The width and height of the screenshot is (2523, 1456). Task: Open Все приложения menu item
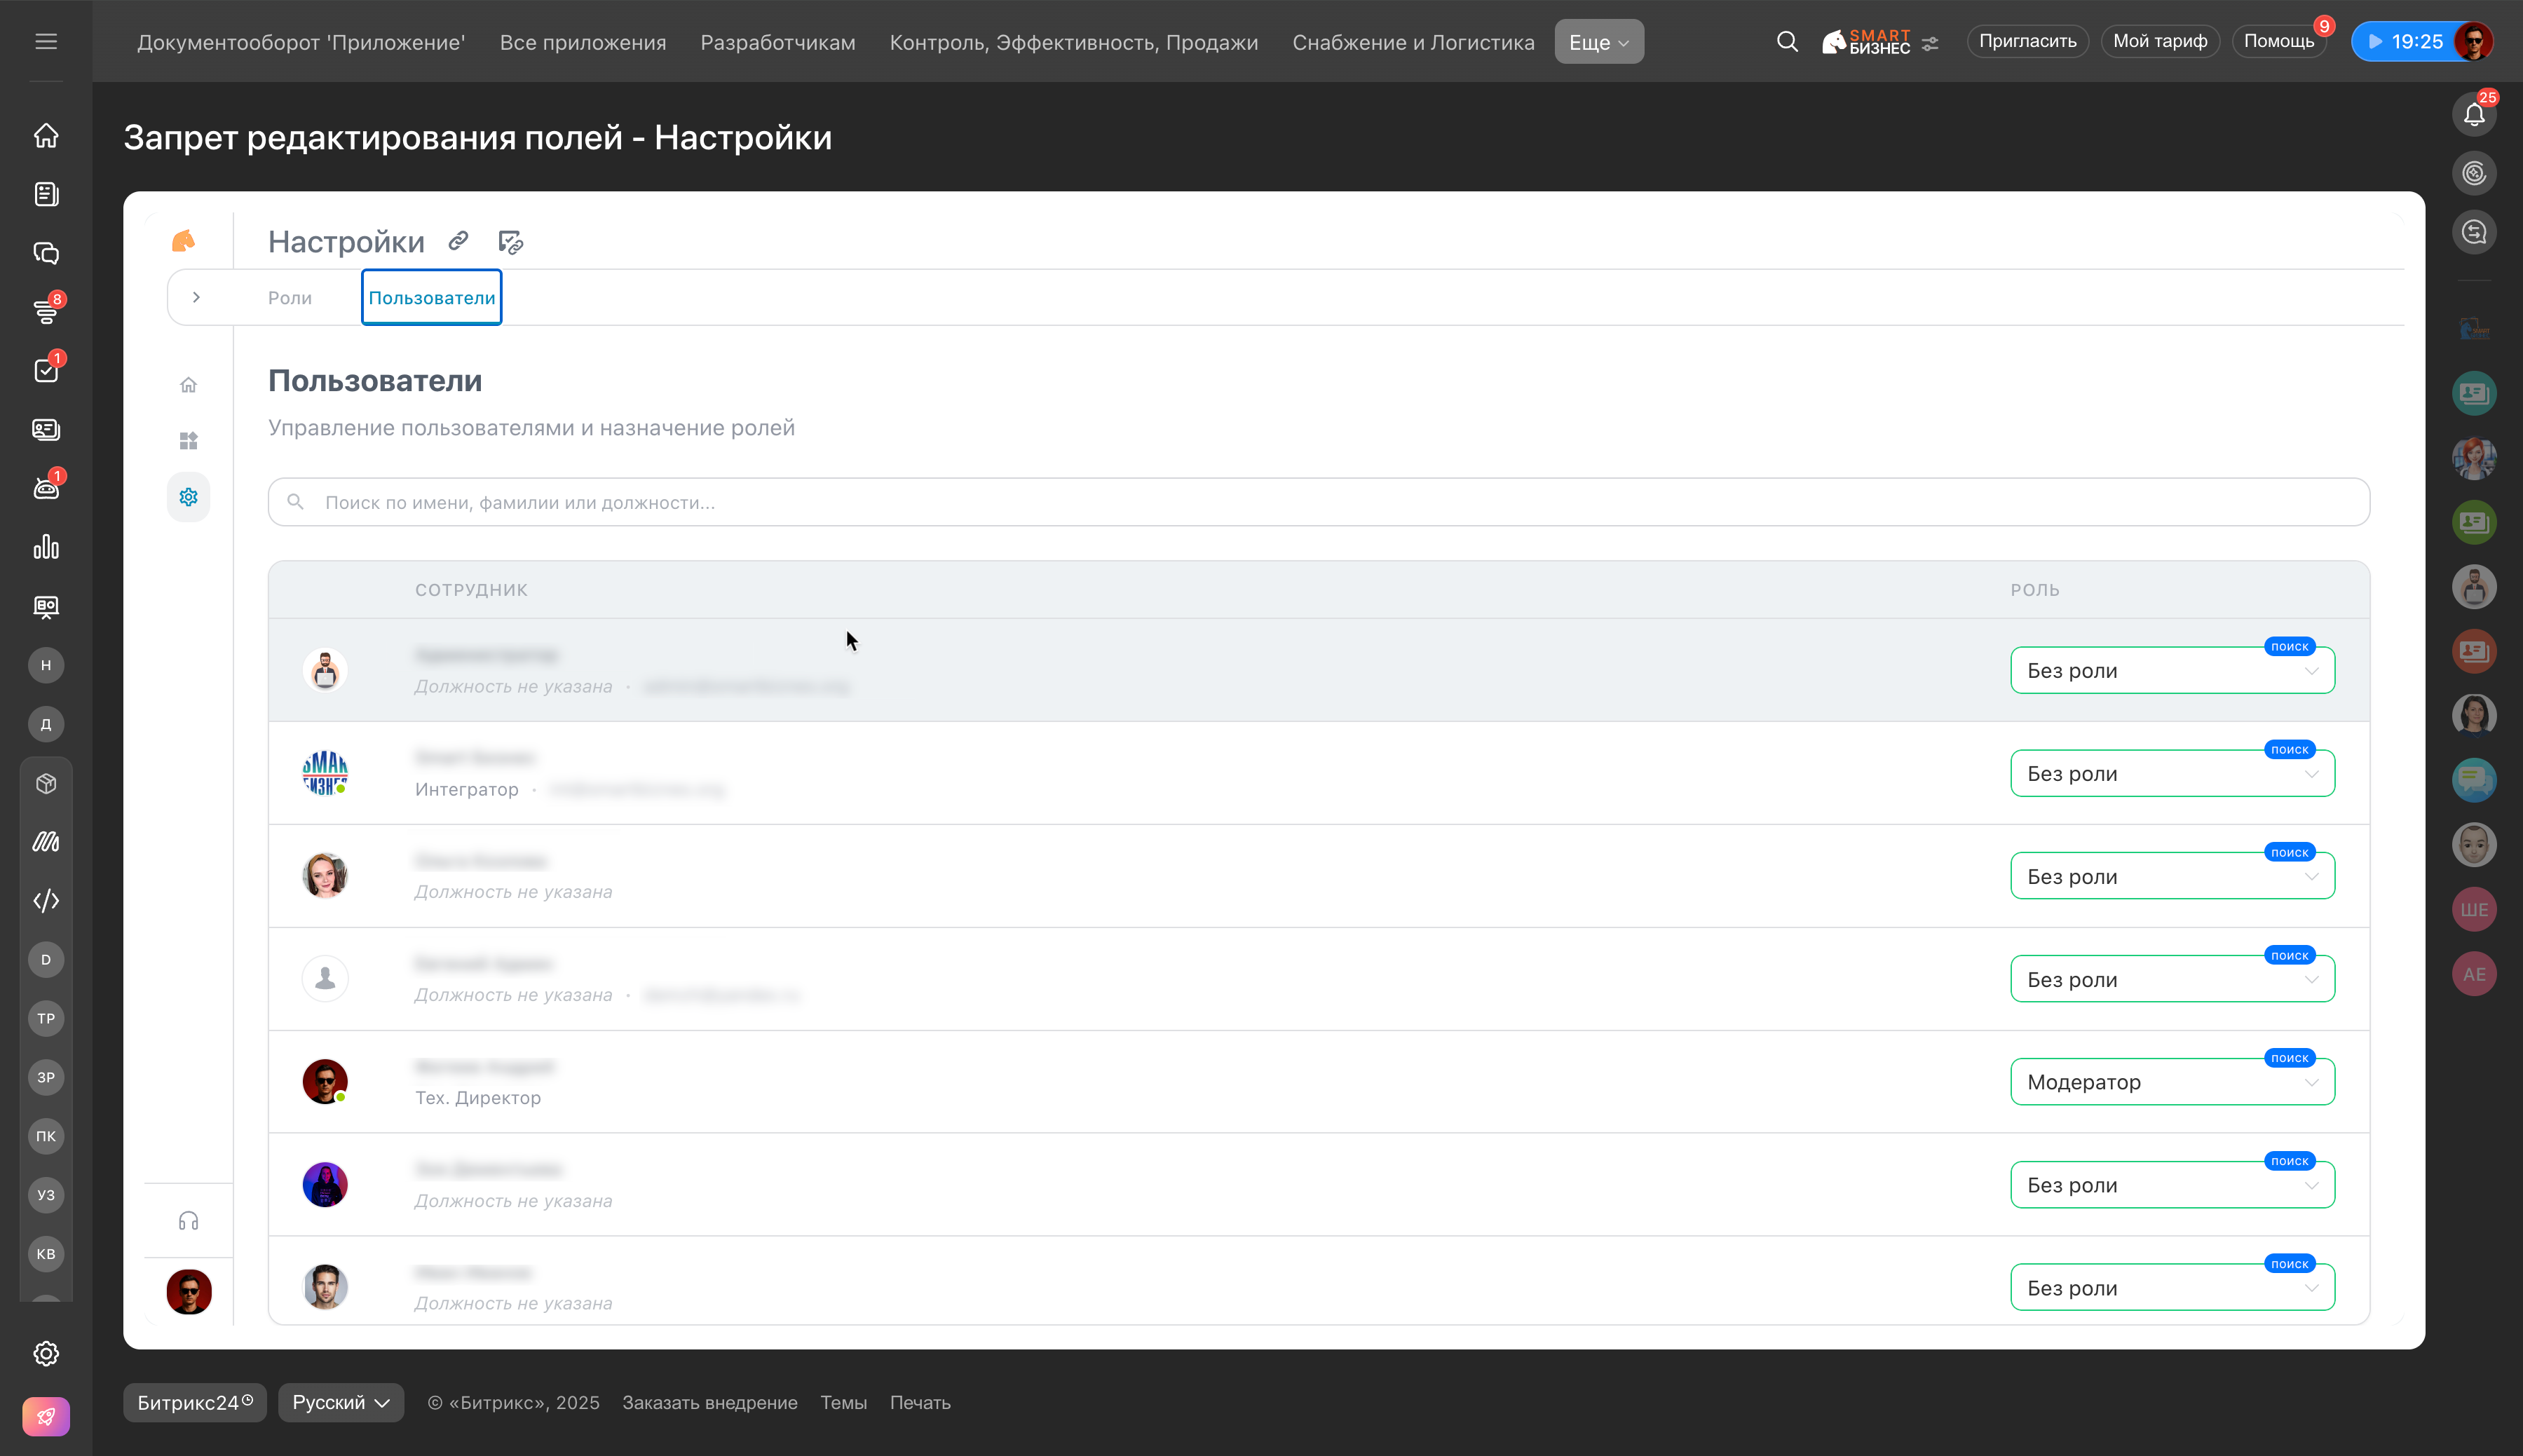coord(582,42)
